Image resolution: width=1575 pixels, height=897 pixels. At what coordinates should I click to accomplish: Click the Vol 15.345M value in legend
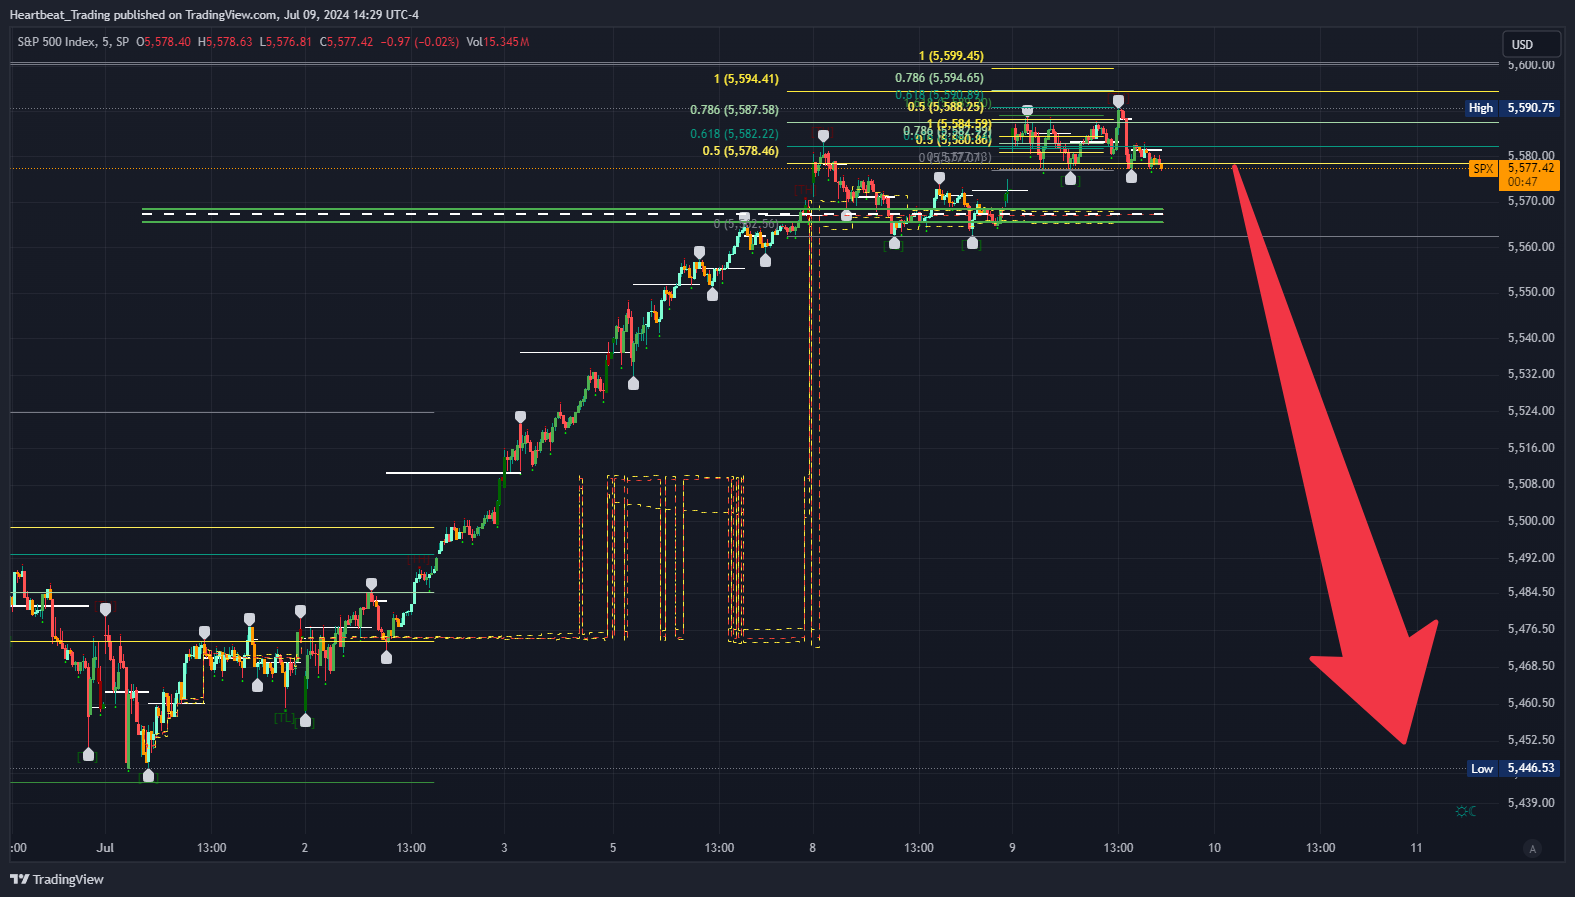(498, 42)
